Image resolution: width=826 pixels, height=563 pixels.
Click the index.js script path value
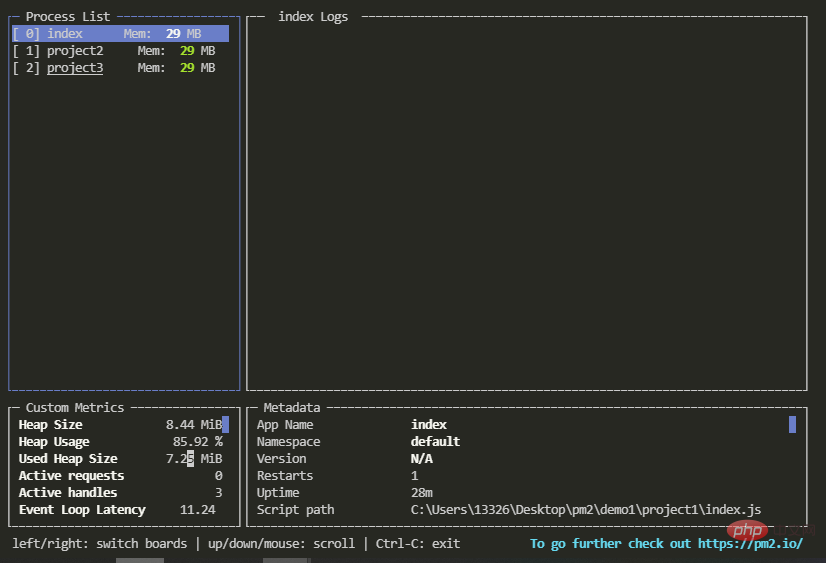[x=586, y=510]
